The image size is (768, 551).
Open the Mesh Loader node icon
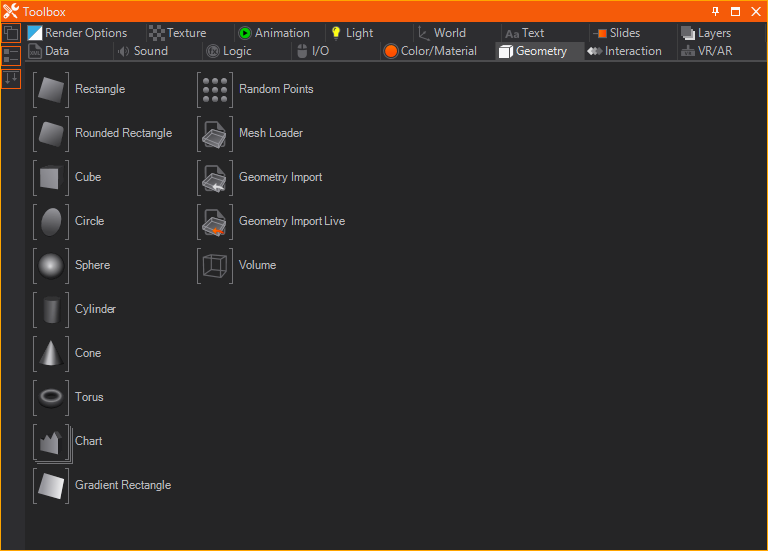point(215,133)
